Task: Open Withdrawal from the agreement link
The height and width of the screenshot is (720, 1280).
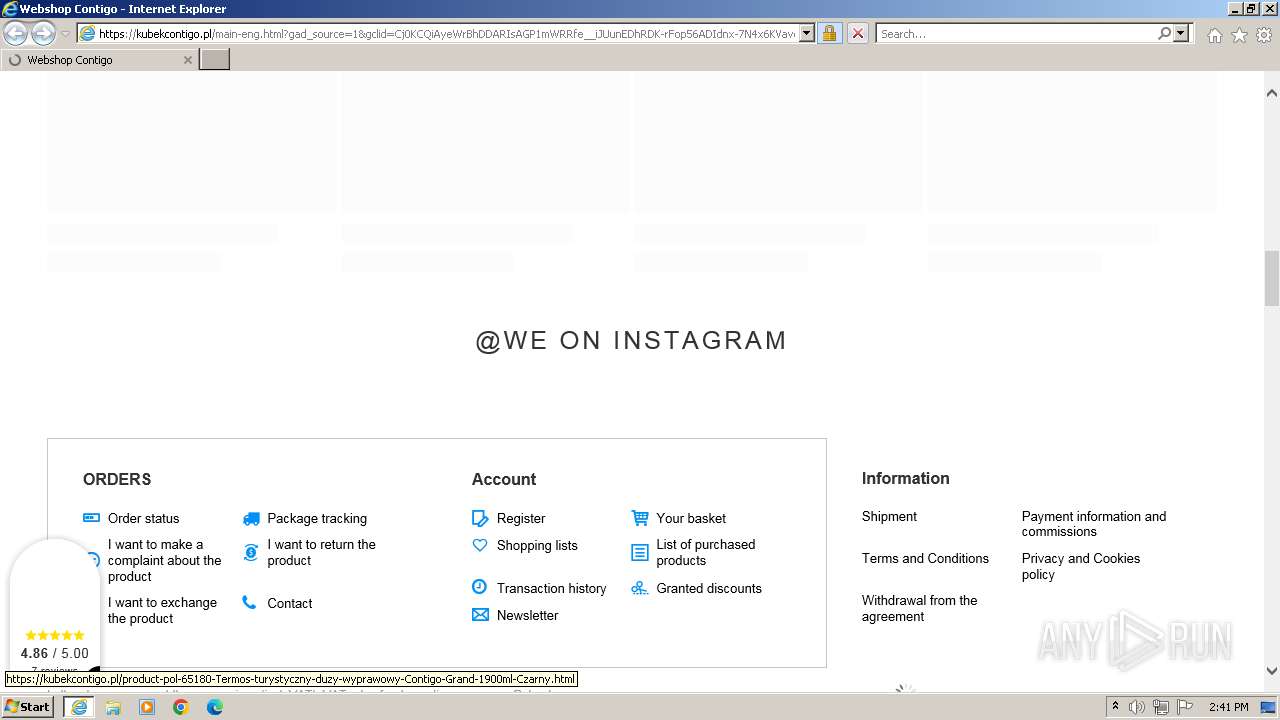Action: pos(920,608)
